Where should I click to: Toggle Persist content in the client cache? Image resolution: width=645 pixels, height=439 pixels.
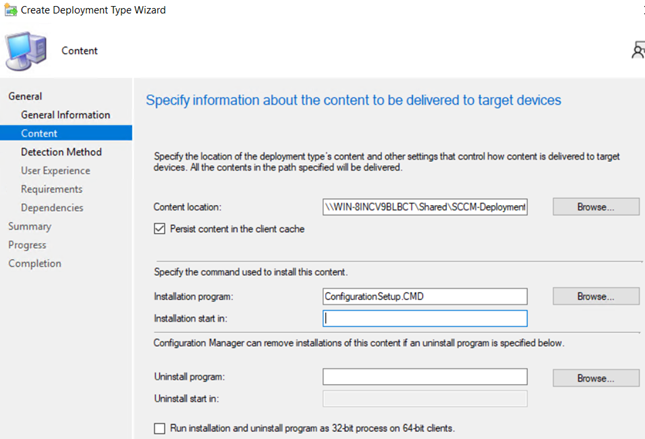[161, 229]
